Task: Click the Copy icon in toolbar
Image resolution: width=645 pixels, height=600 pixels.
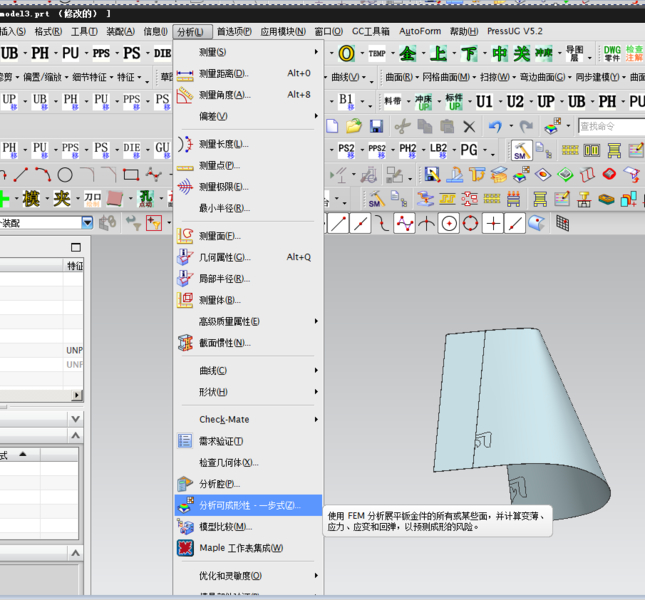Action: [x=425, y=126]
